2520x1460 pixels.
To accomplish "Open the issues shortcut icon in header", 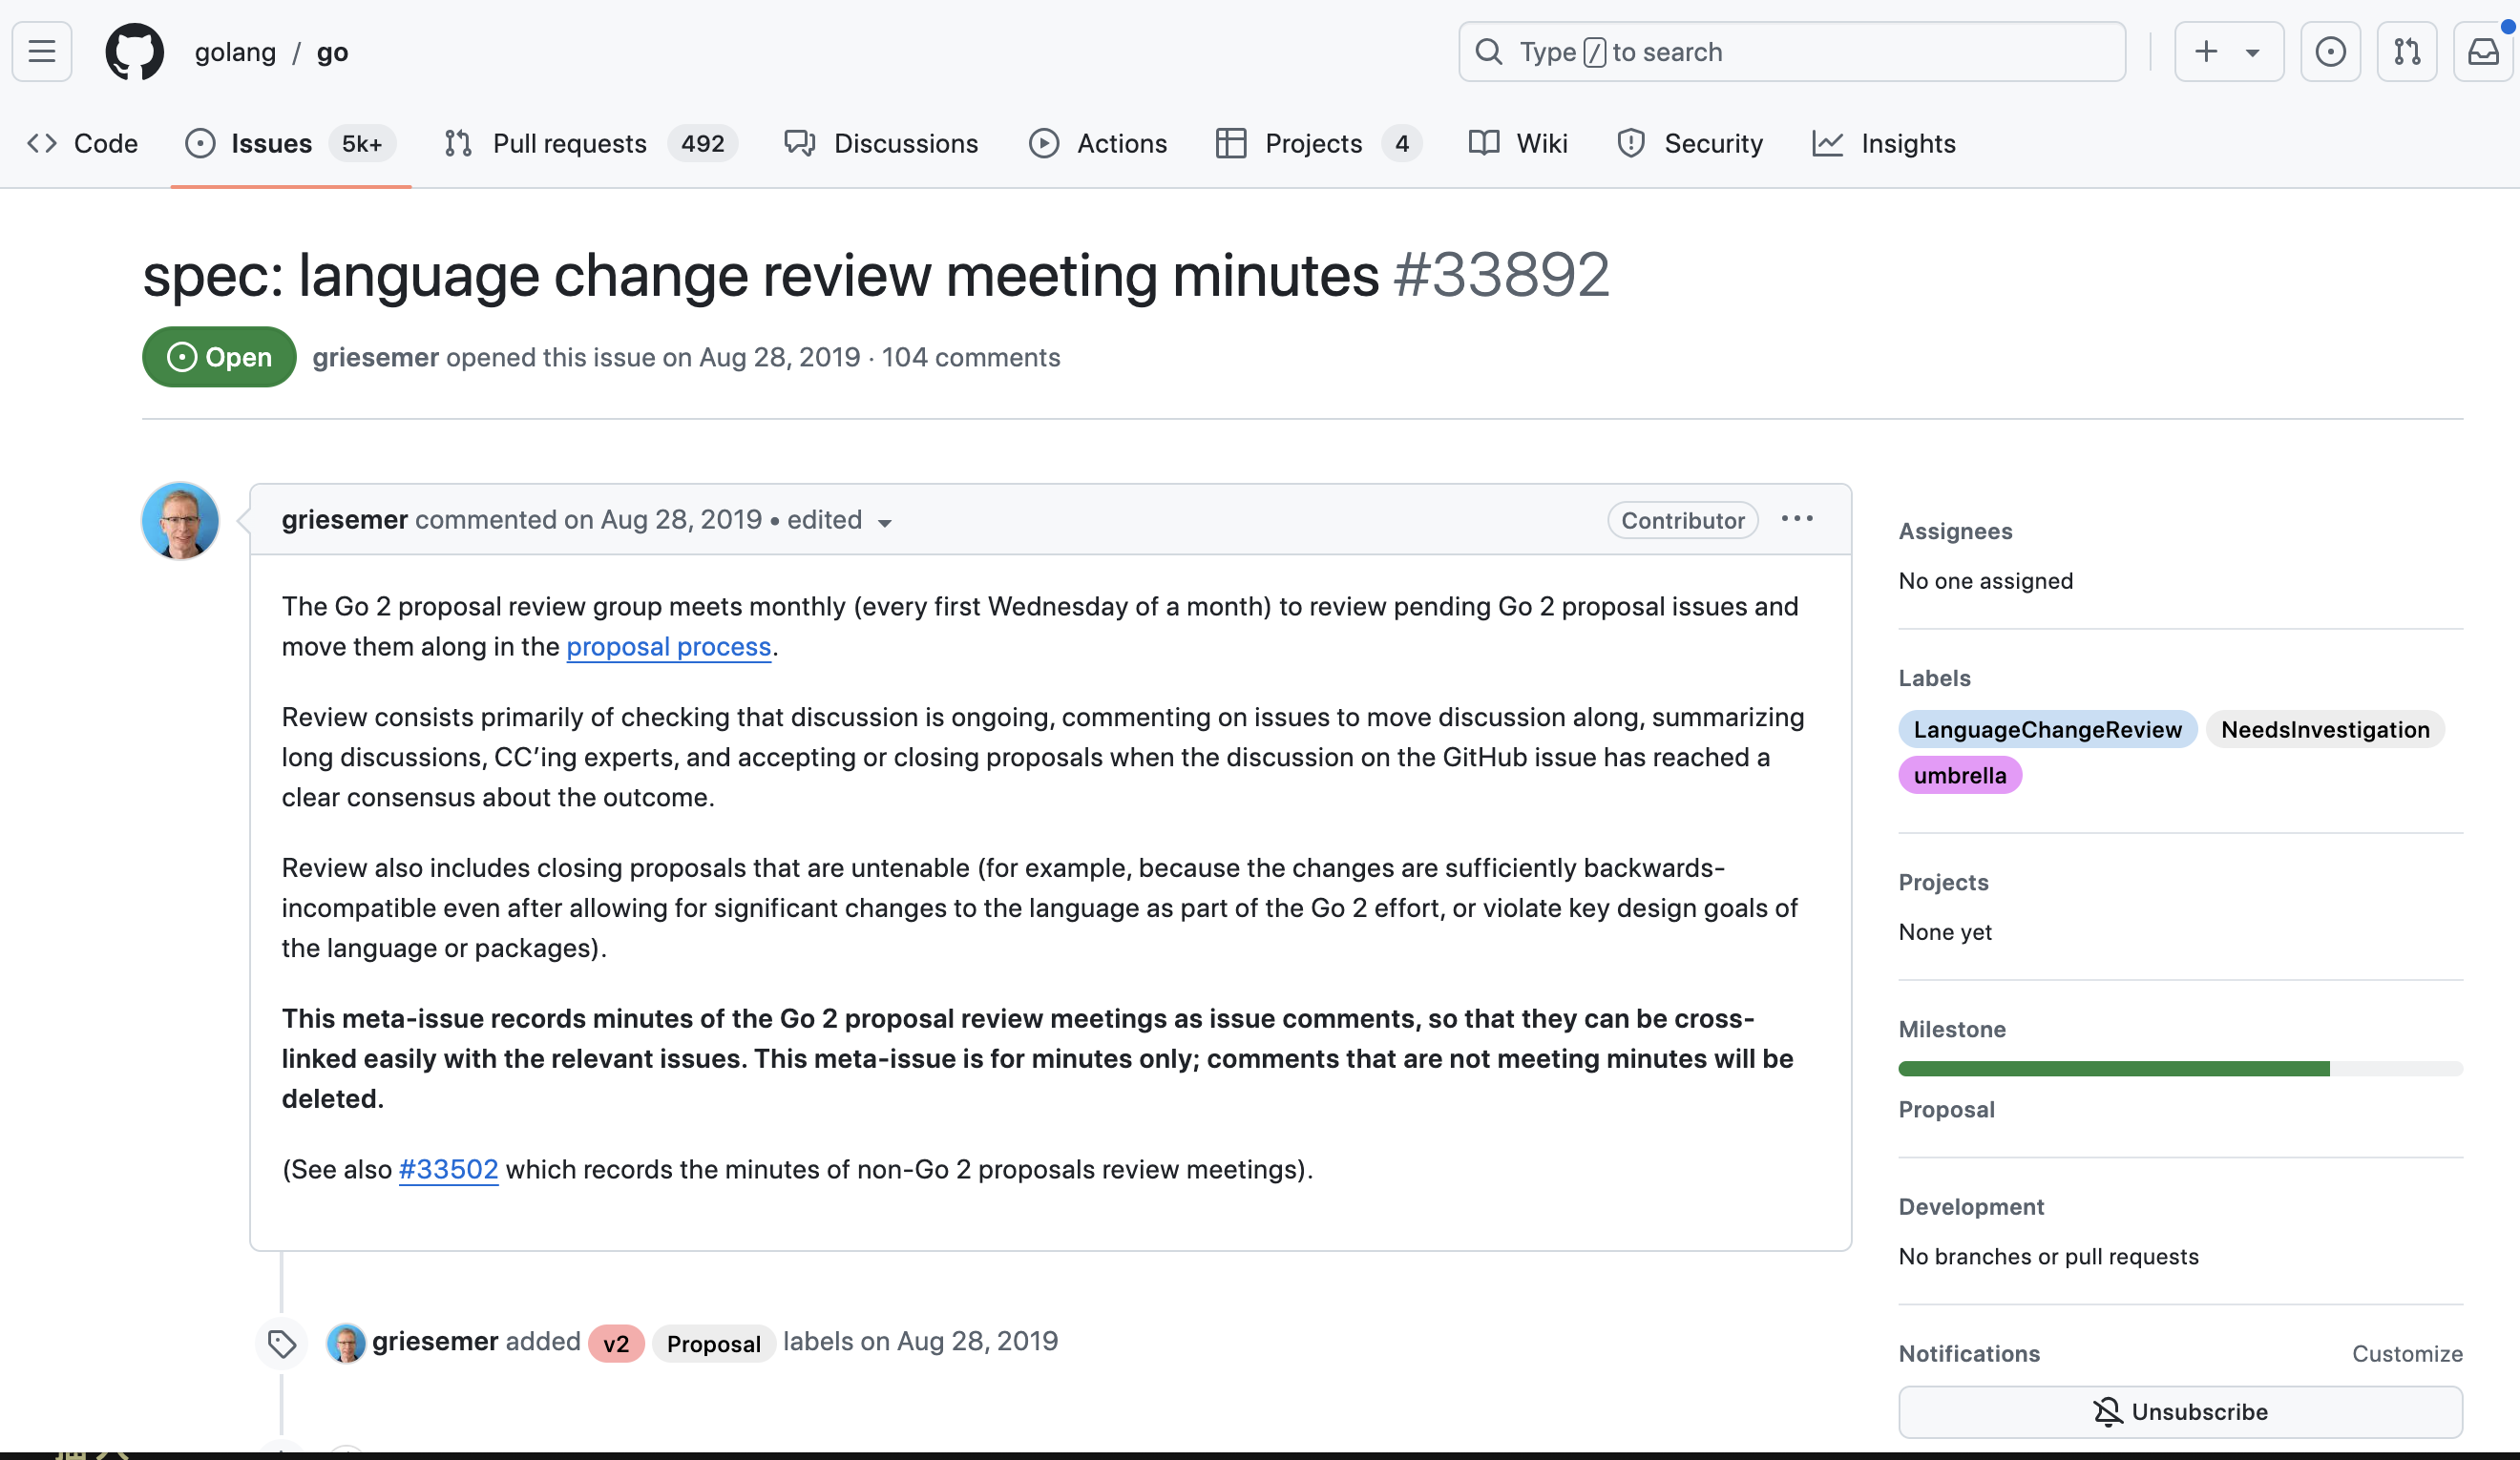I will coord(2330,52).
